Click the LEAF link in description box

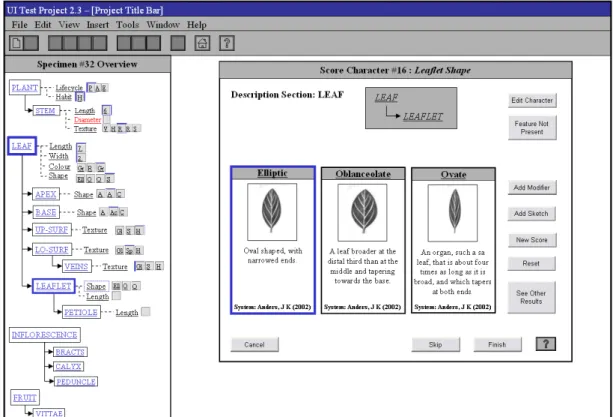tap(386, 98)
